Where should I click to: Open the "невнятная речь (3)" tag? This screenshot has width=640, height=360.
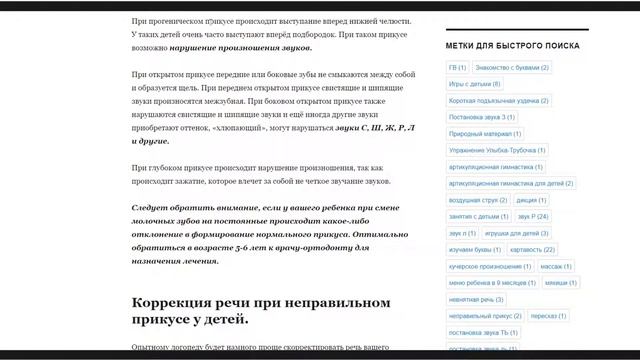click(x=476, y=299)
